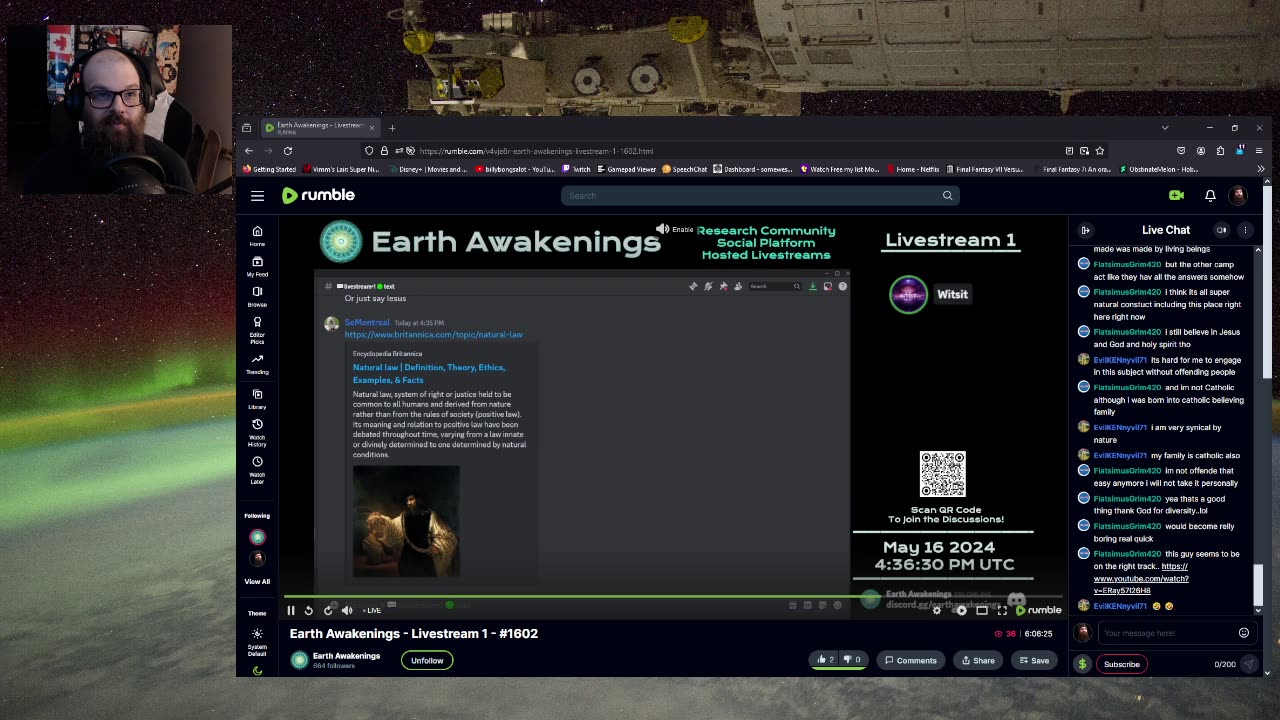Click the Subscribe button in chat

pyautogui.click(x=1121, y=664)
